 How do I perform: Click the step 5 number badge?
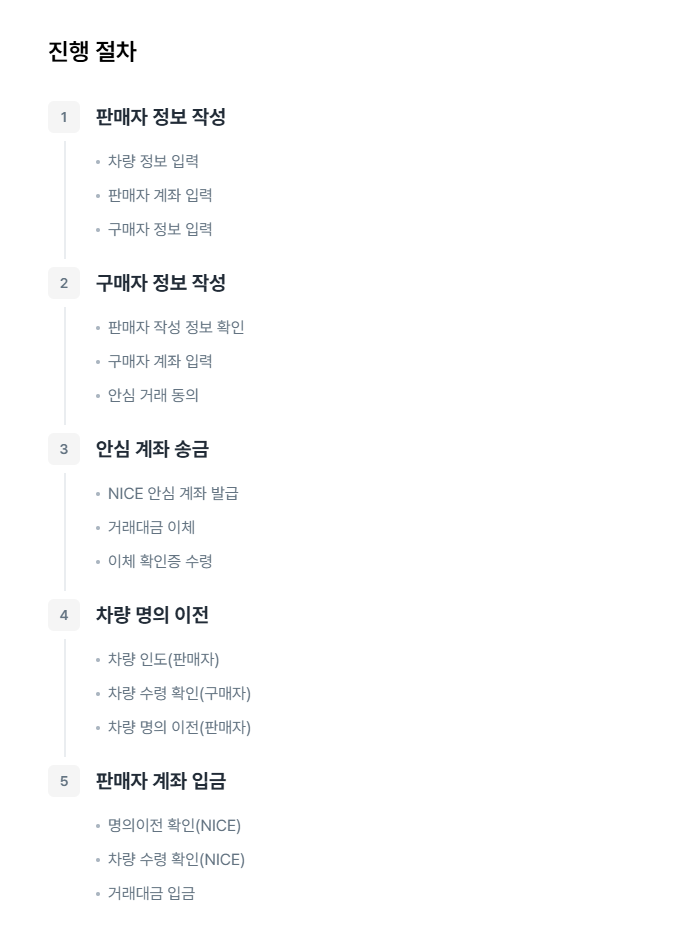click(64, 781)
